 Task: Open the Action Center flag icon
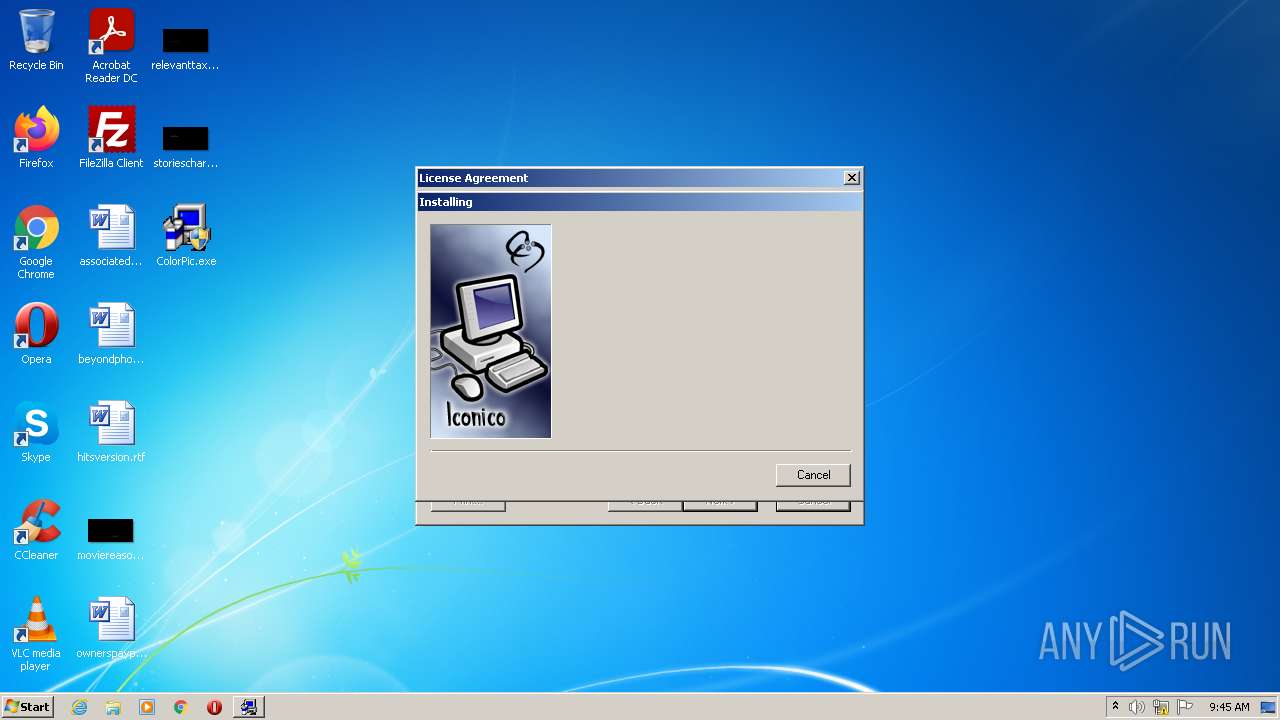[x=1185, y=707]
